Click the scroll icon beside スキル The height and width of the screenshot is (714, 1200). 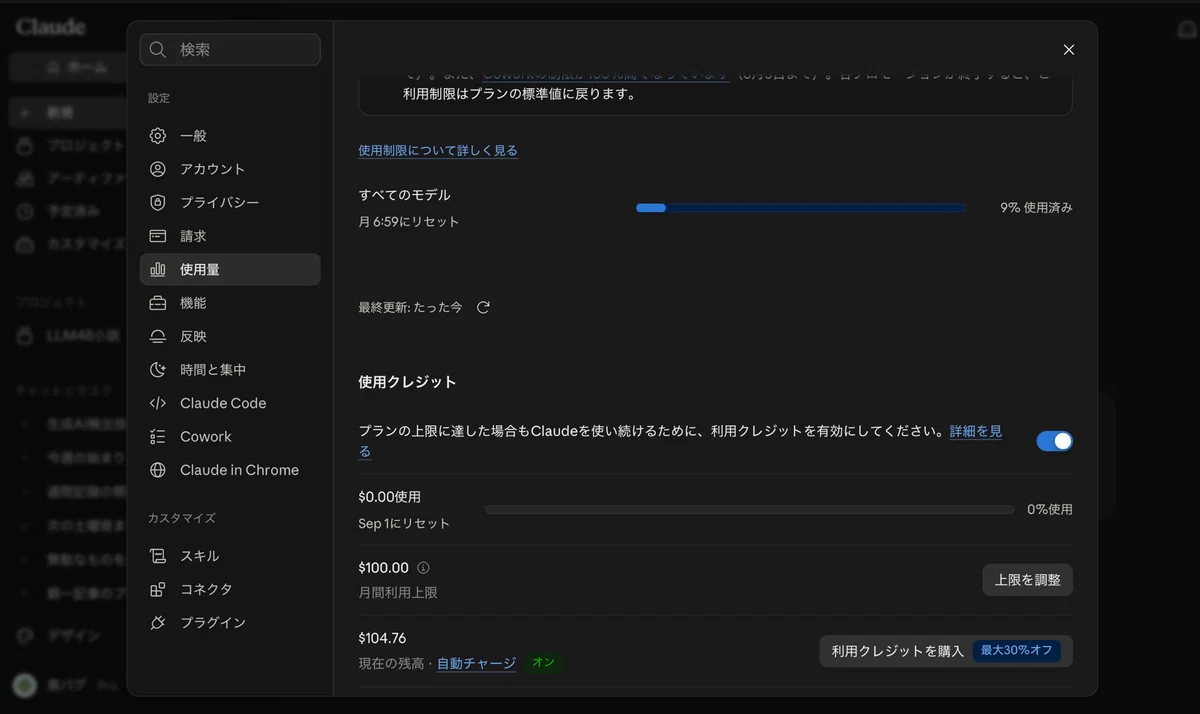pyautogui.click(x=158, y=556)
